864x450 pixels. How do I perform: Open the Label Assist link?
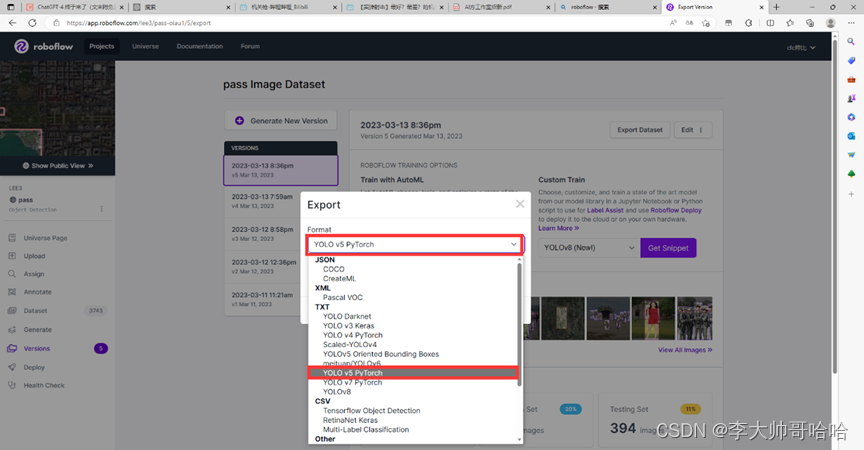(x=605, y=210)
